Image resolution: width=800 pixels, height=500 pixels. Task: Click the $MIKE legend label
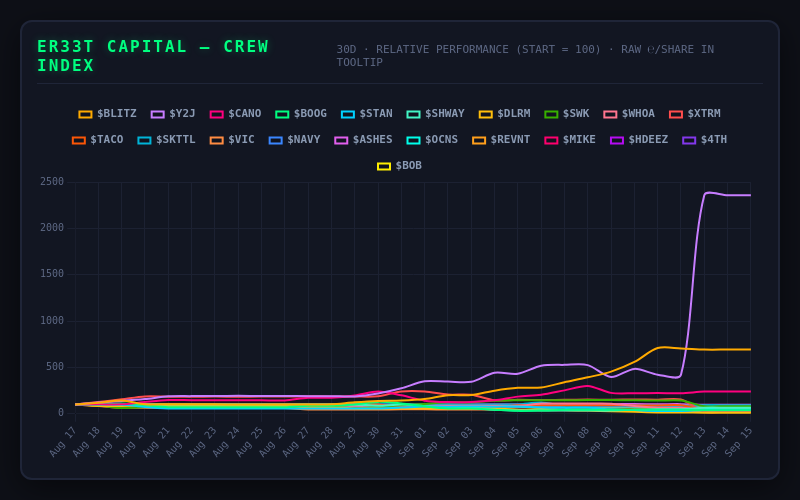tap(579, 139)
